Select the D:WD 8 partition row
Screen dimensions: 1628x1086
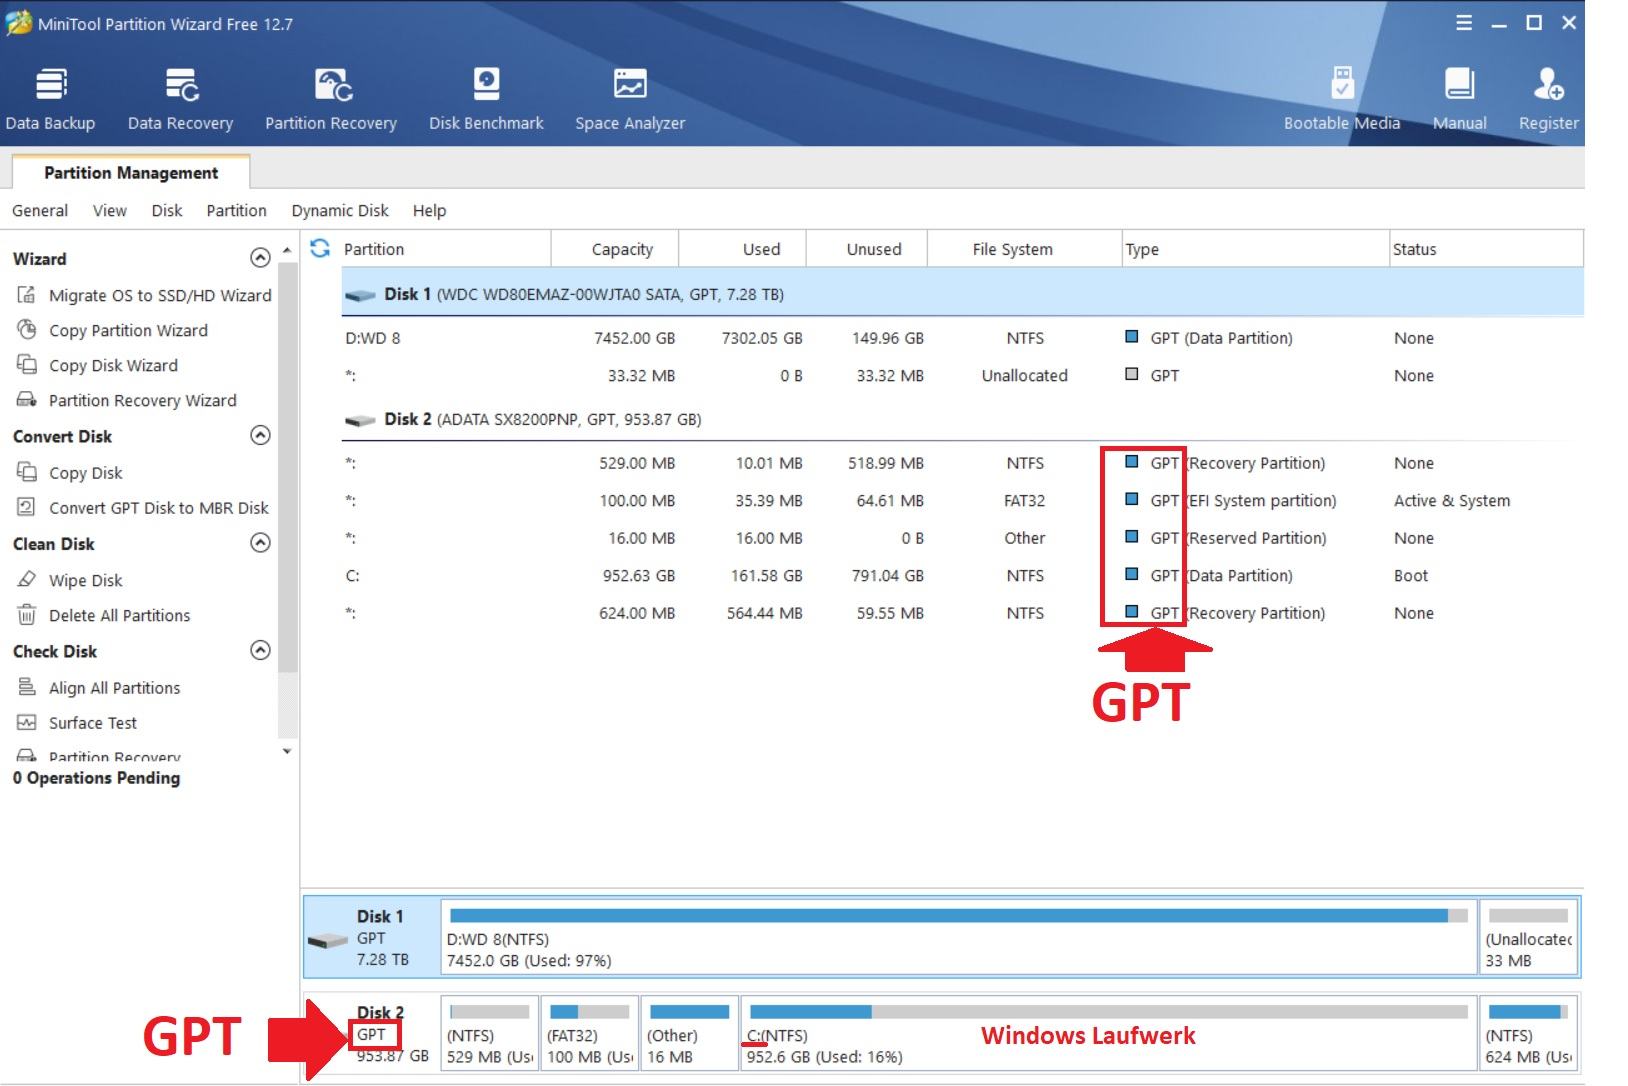[x=962, y=338]
